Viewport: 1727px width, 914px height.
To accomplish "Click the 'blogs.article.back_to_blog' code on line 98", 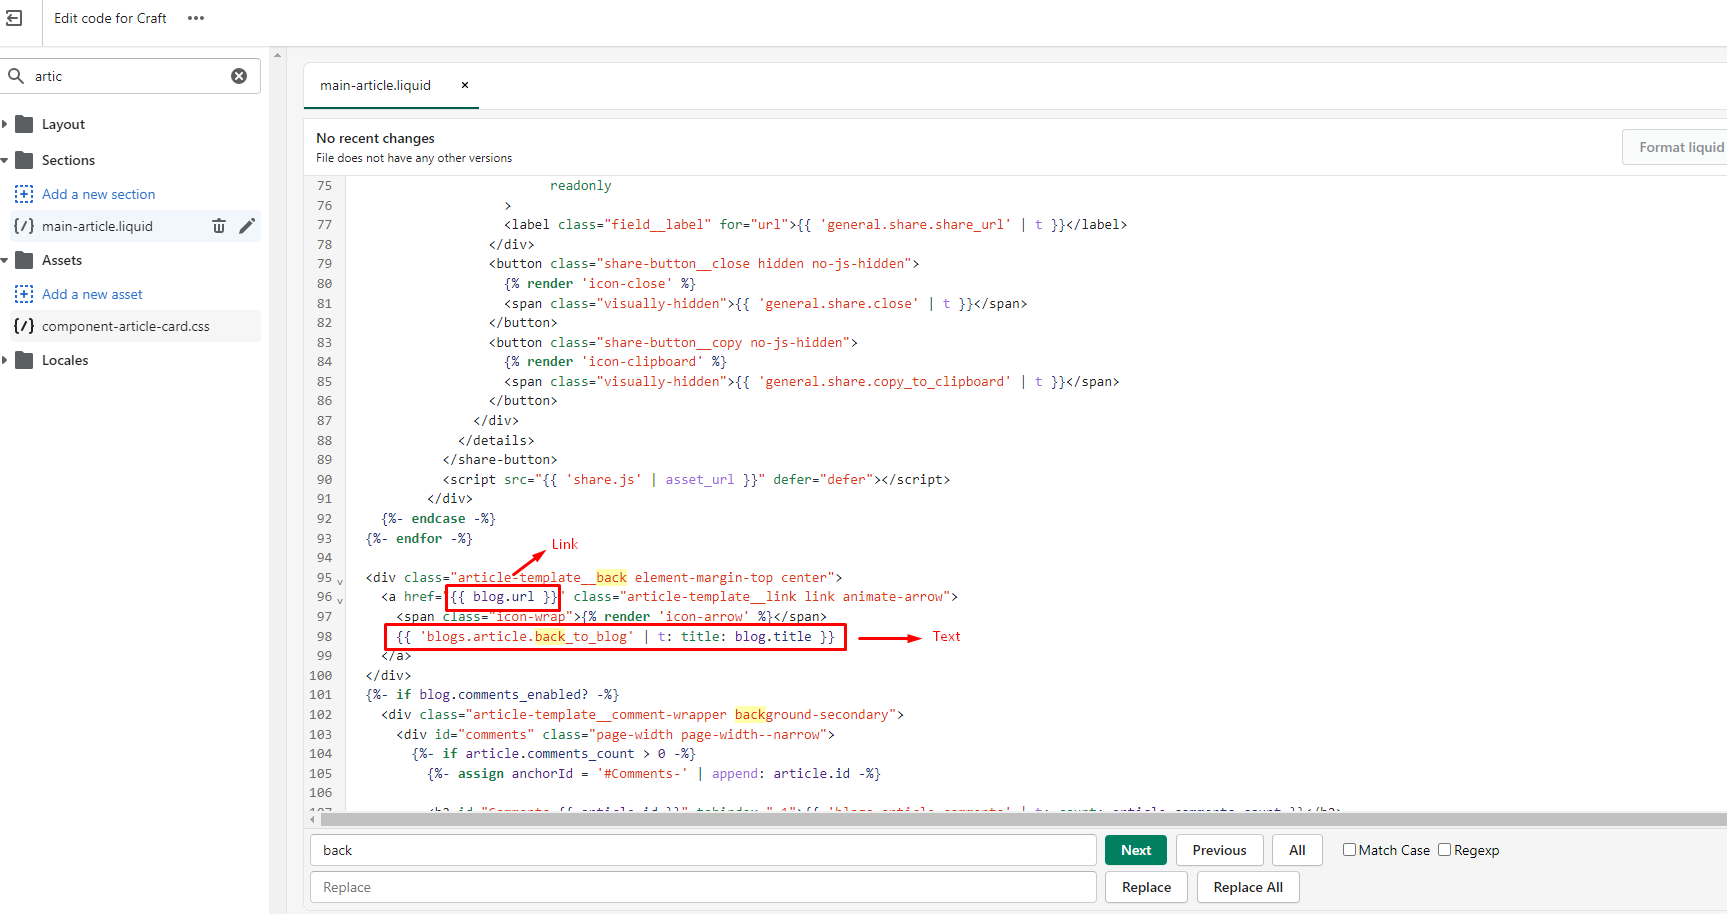I will 527,636.
